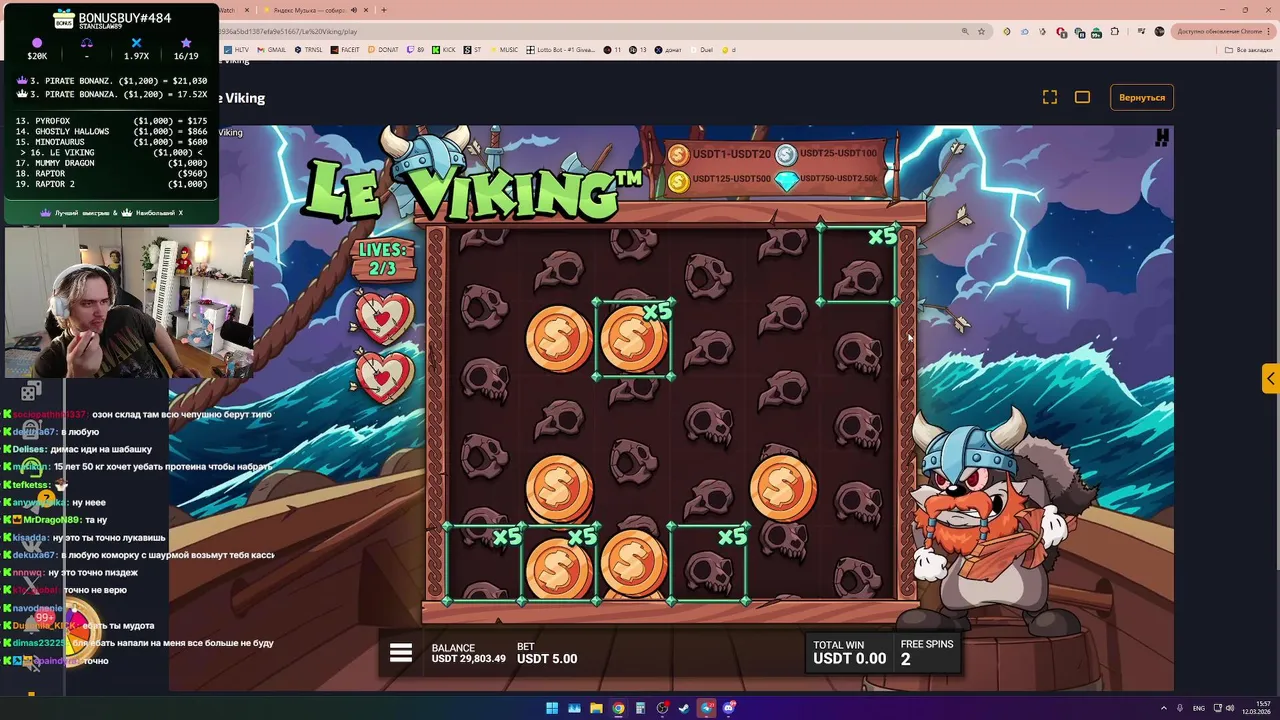The width and height of the screenshot is (1280, 720).
Task: Click the Total Win USDT 0.00 display
Action: (x=849, y=652)
